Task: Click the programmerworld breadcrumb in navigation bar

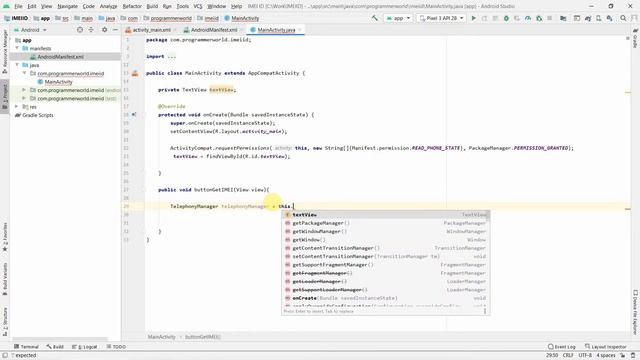Action: coord(168,18)
